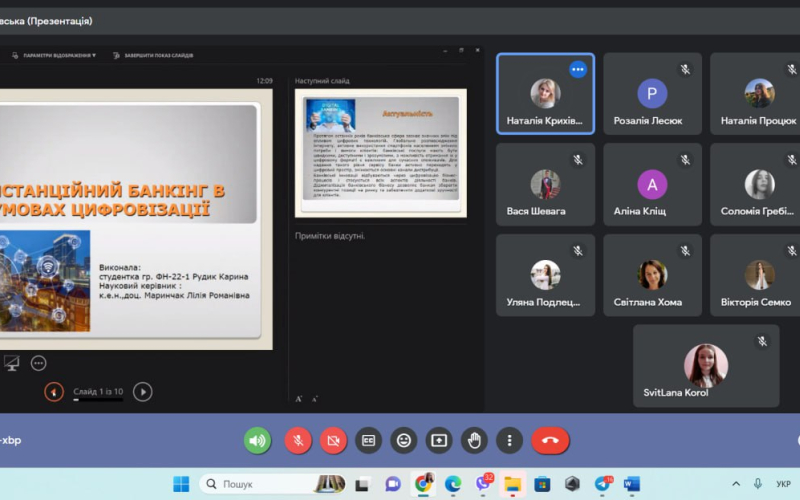Click muted mic icon on Вася Шевага tile
The image size is (800, 500).
578,160
